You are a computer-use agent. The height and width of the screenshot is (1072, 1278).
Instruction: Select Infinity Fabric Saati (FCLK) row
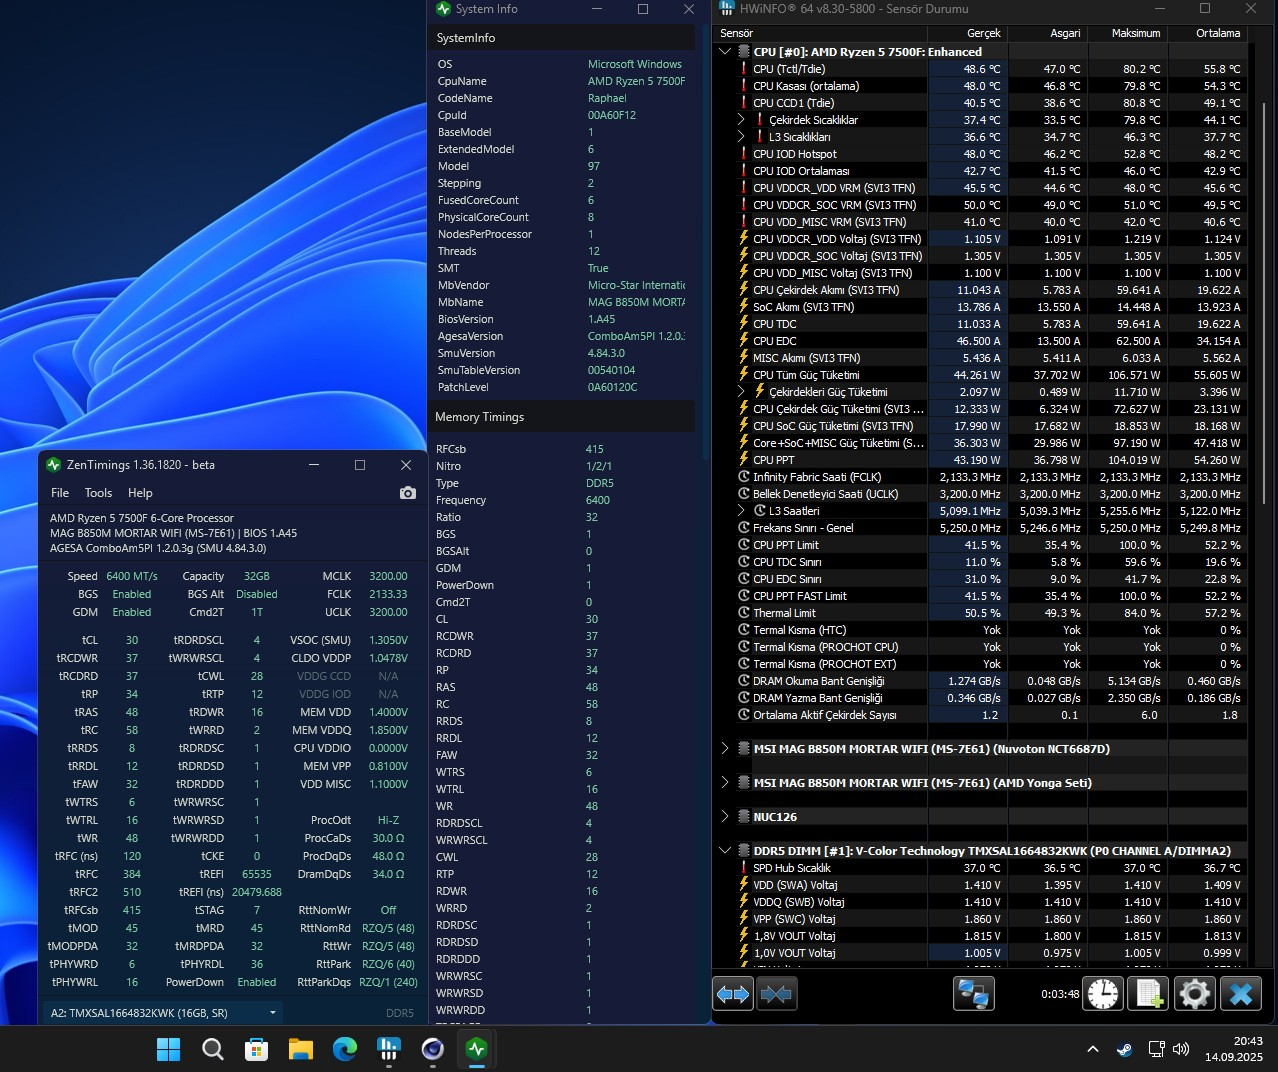[x=980, y=477]
